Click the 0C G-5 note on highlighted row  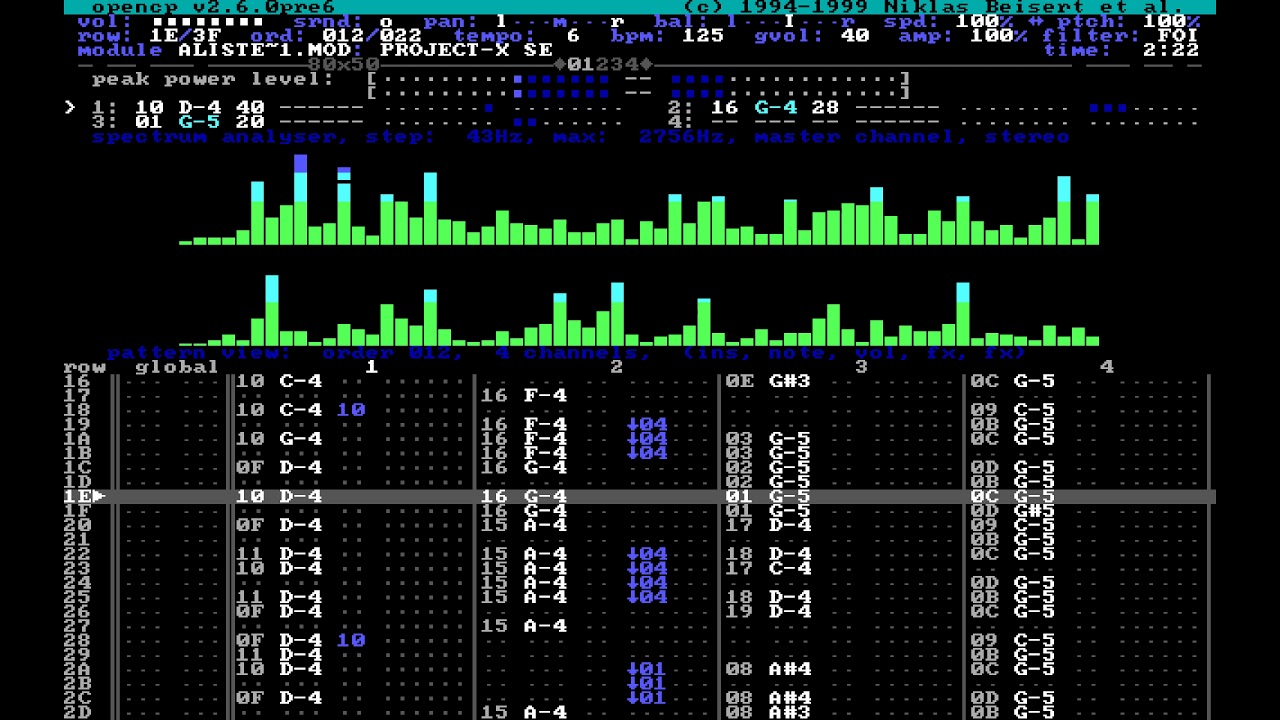click(1013, 496)
